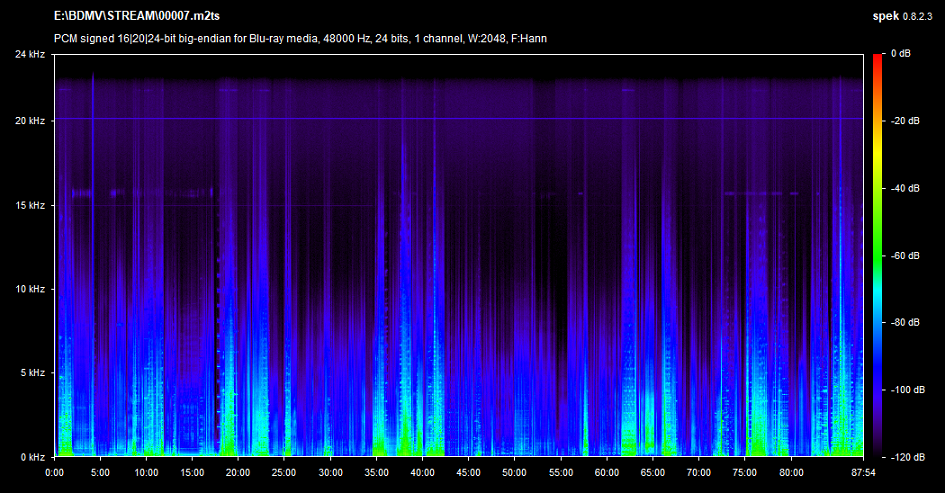Viewport: 945px width, 493px height.
Task: Click the 10 kHz frequency axis label
Action: pos(30,289)
